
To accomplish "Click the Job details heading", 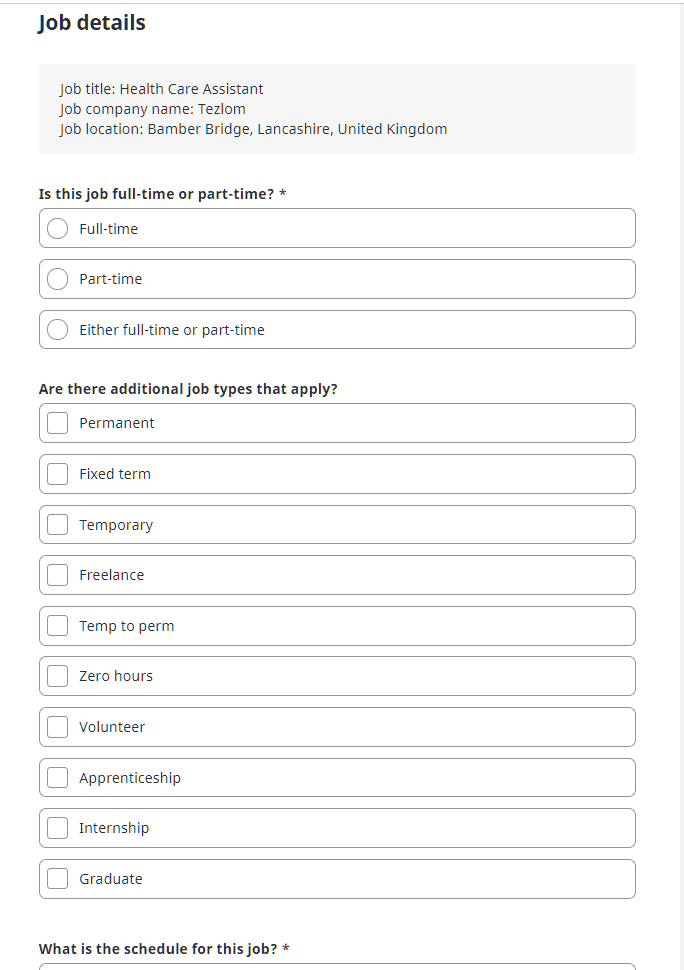I will click(92, 23).
